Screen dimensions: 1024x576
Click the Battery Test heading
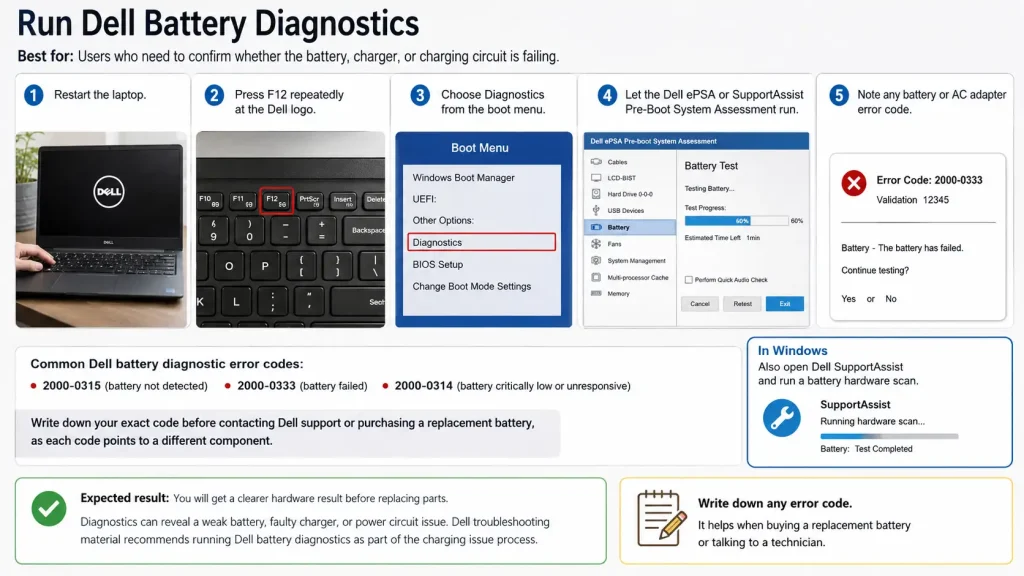click(711, 166)
